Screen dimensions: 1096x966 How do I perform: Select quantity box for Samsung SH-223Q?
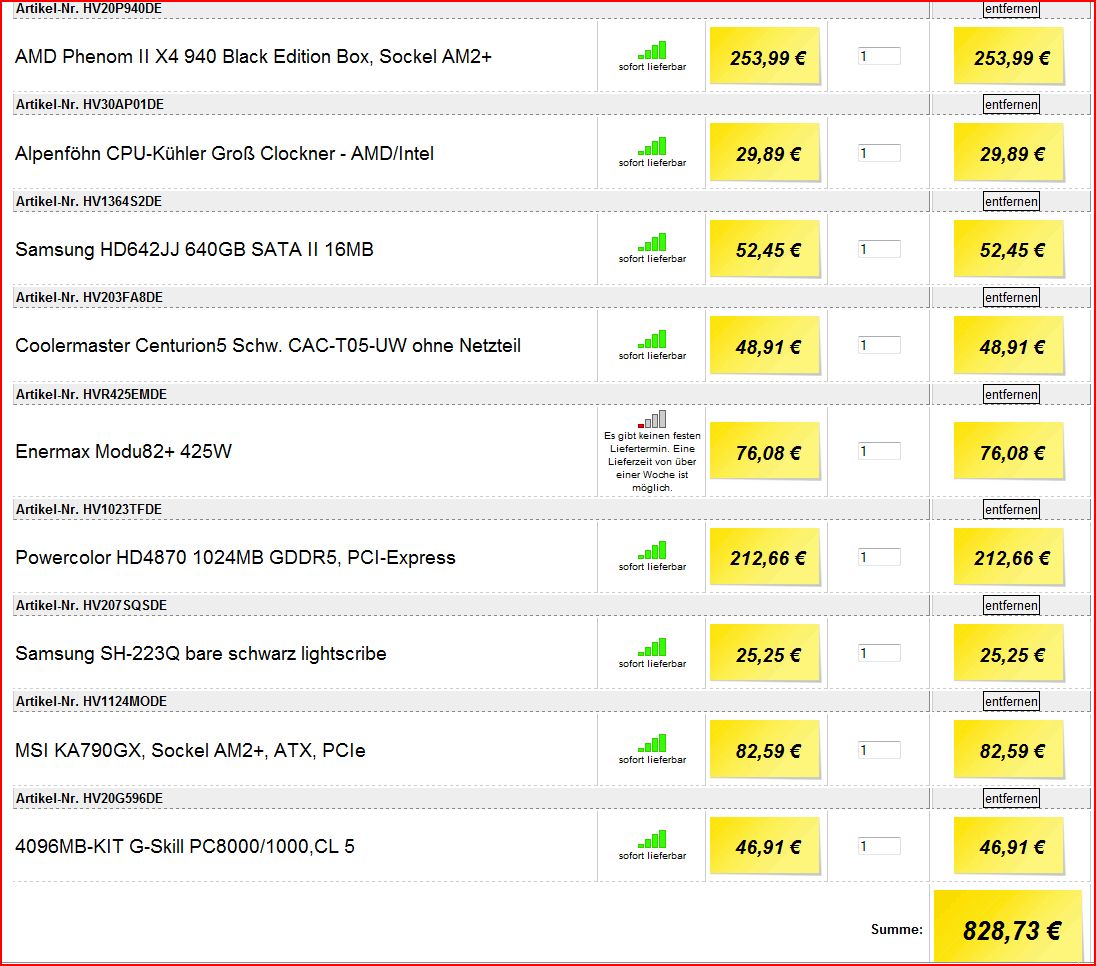tap(879, 653)
